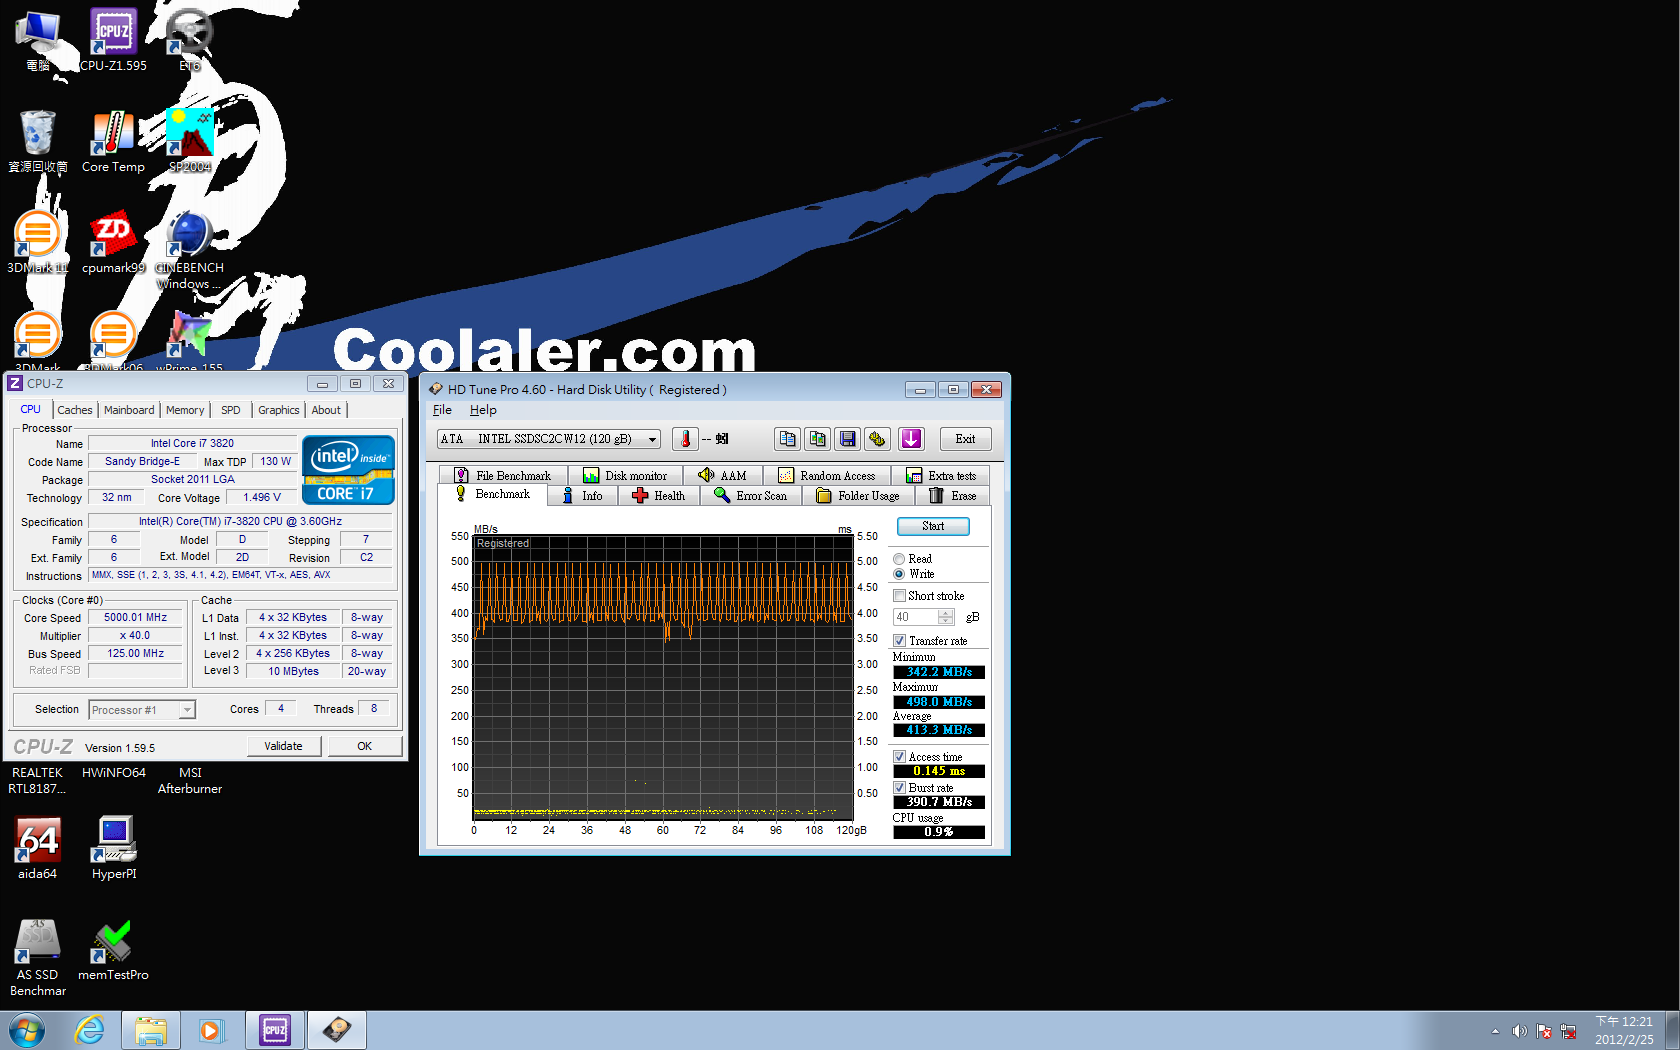Click the Start benchmark button

(933, 526)
